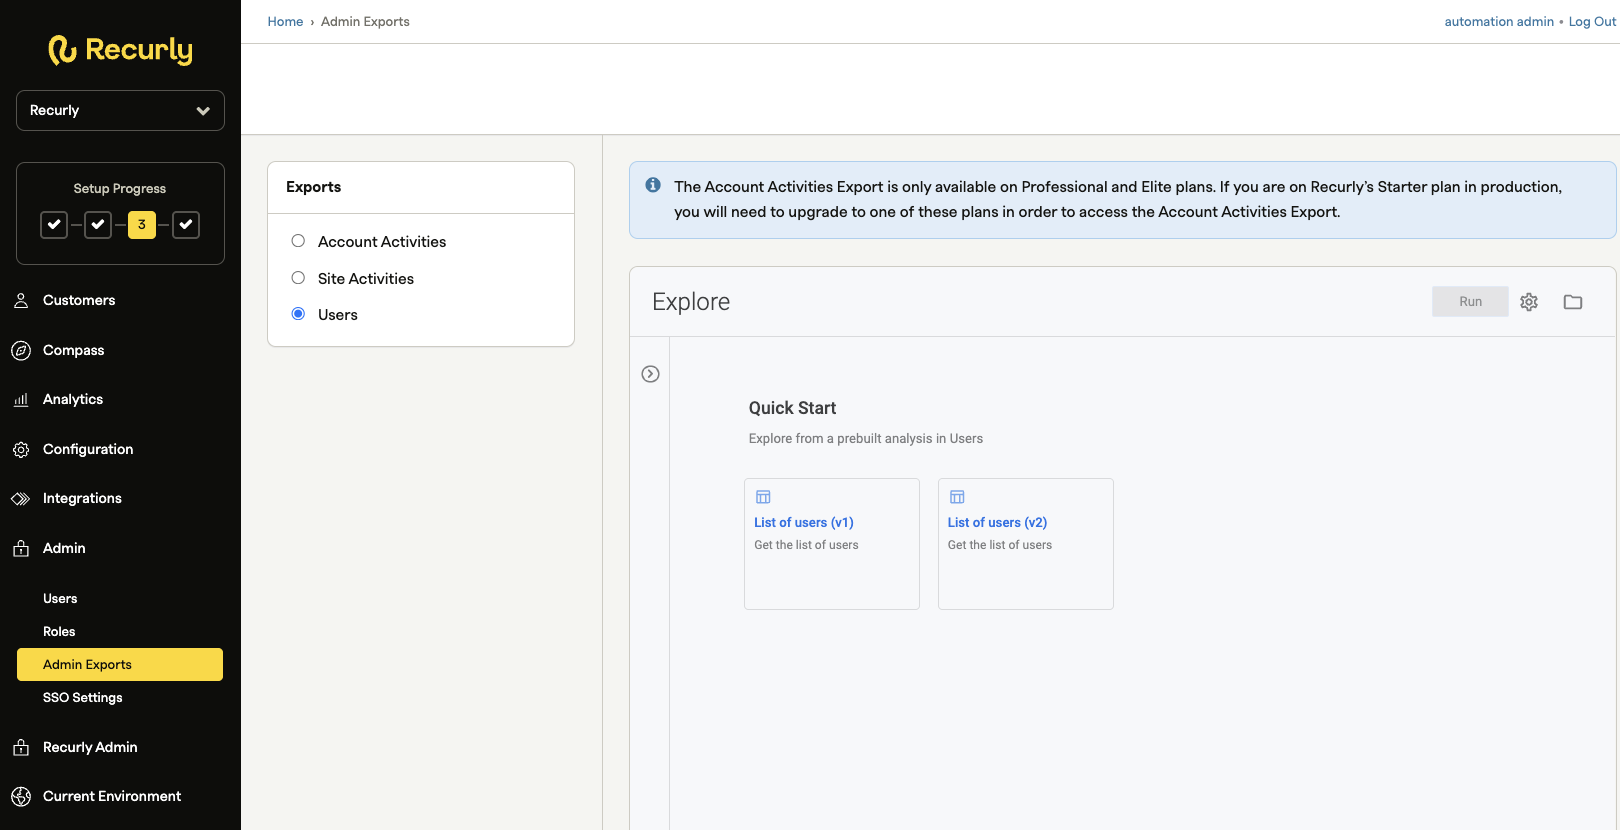Click the Setup Progress label
Screen dimensions: 1620x830
120,189
